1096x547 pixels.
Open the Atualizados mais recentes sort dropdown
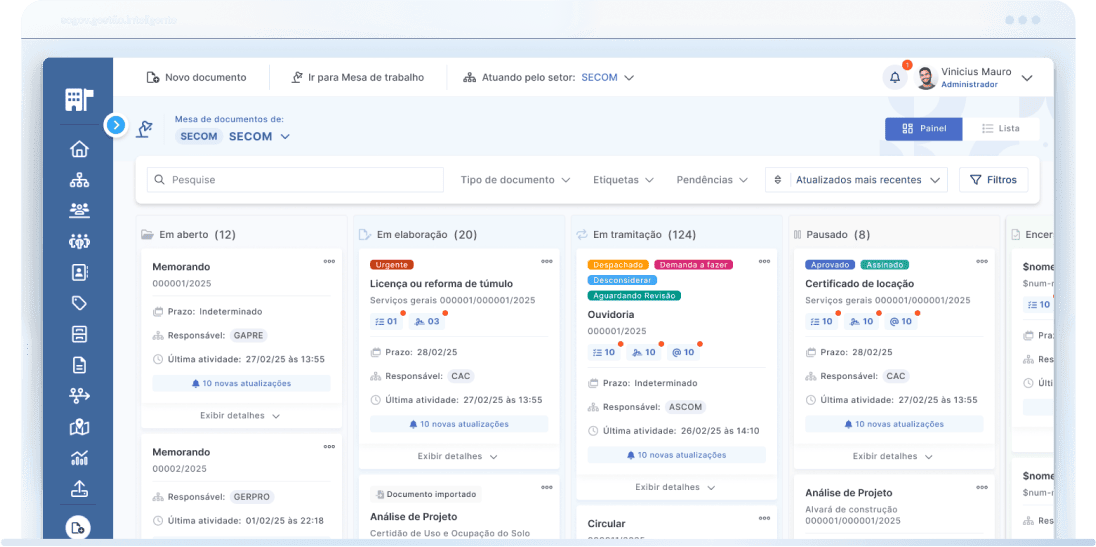click(856, 180)
